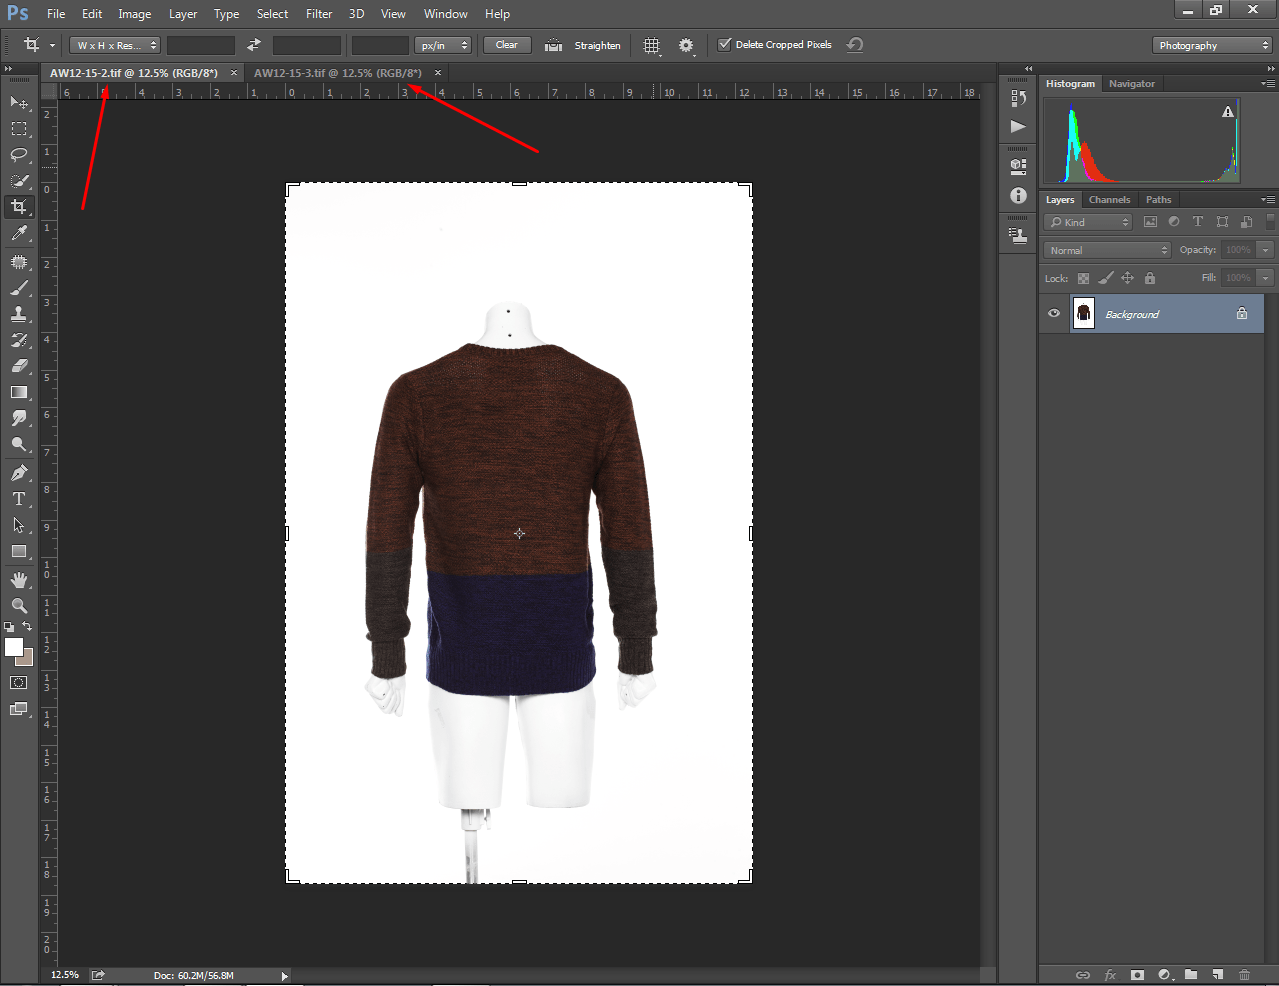Click the histogram cached data warning
This screenshot has height=986, width=1279.
[1228, 112]
